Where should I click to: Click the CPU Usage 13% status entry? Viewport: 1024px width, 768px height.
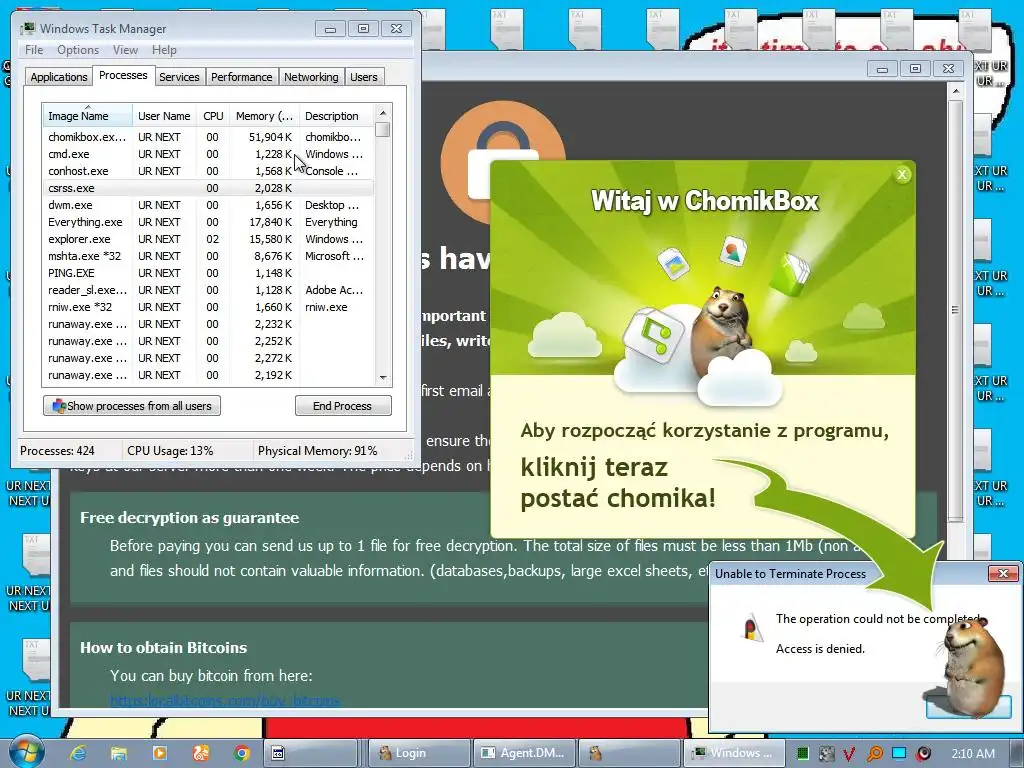170,451
